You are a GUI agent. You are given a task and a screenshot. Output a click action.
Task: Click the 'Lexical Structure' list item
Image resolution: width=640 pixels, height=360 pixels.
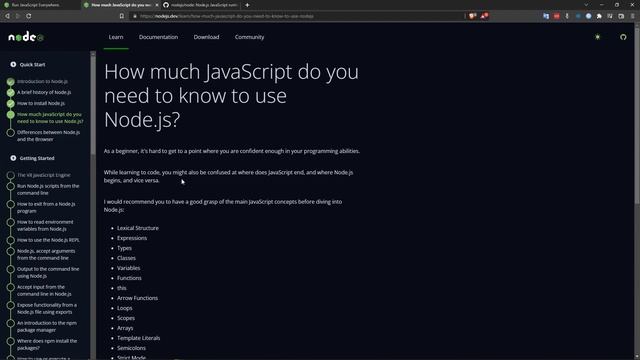coord(138,228)
